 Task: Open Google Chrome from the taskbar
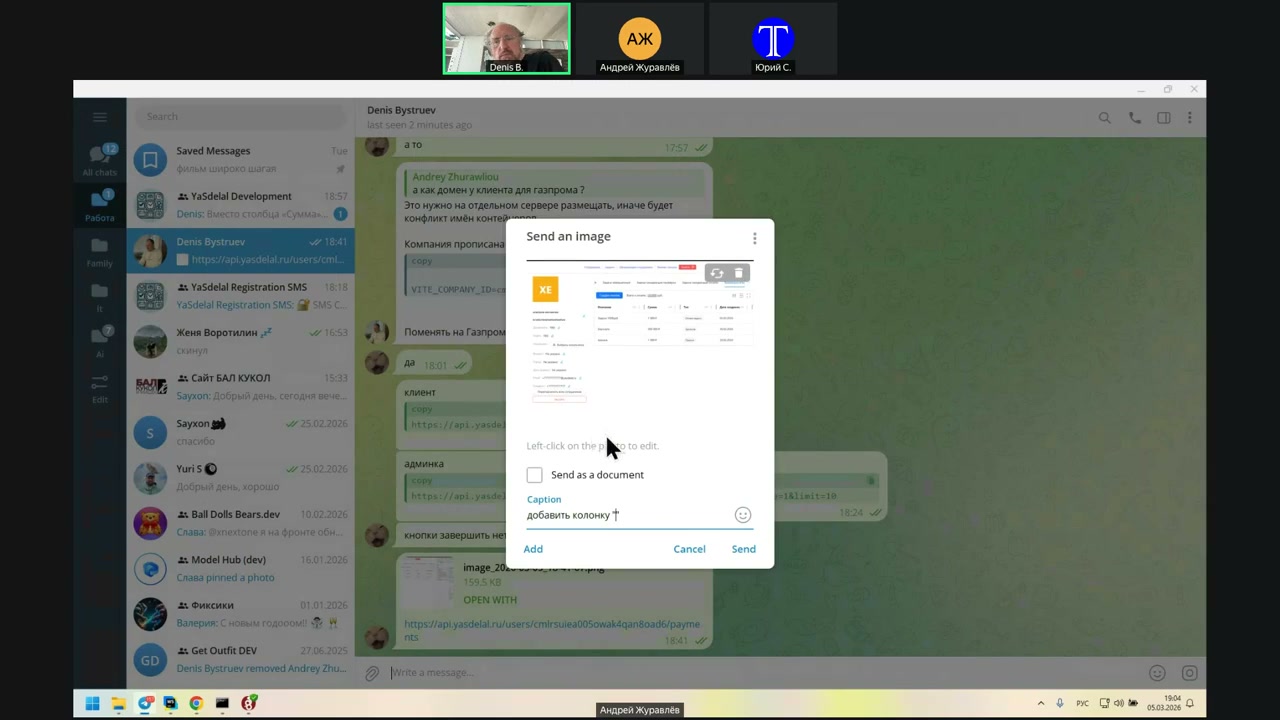pos(196,703)
